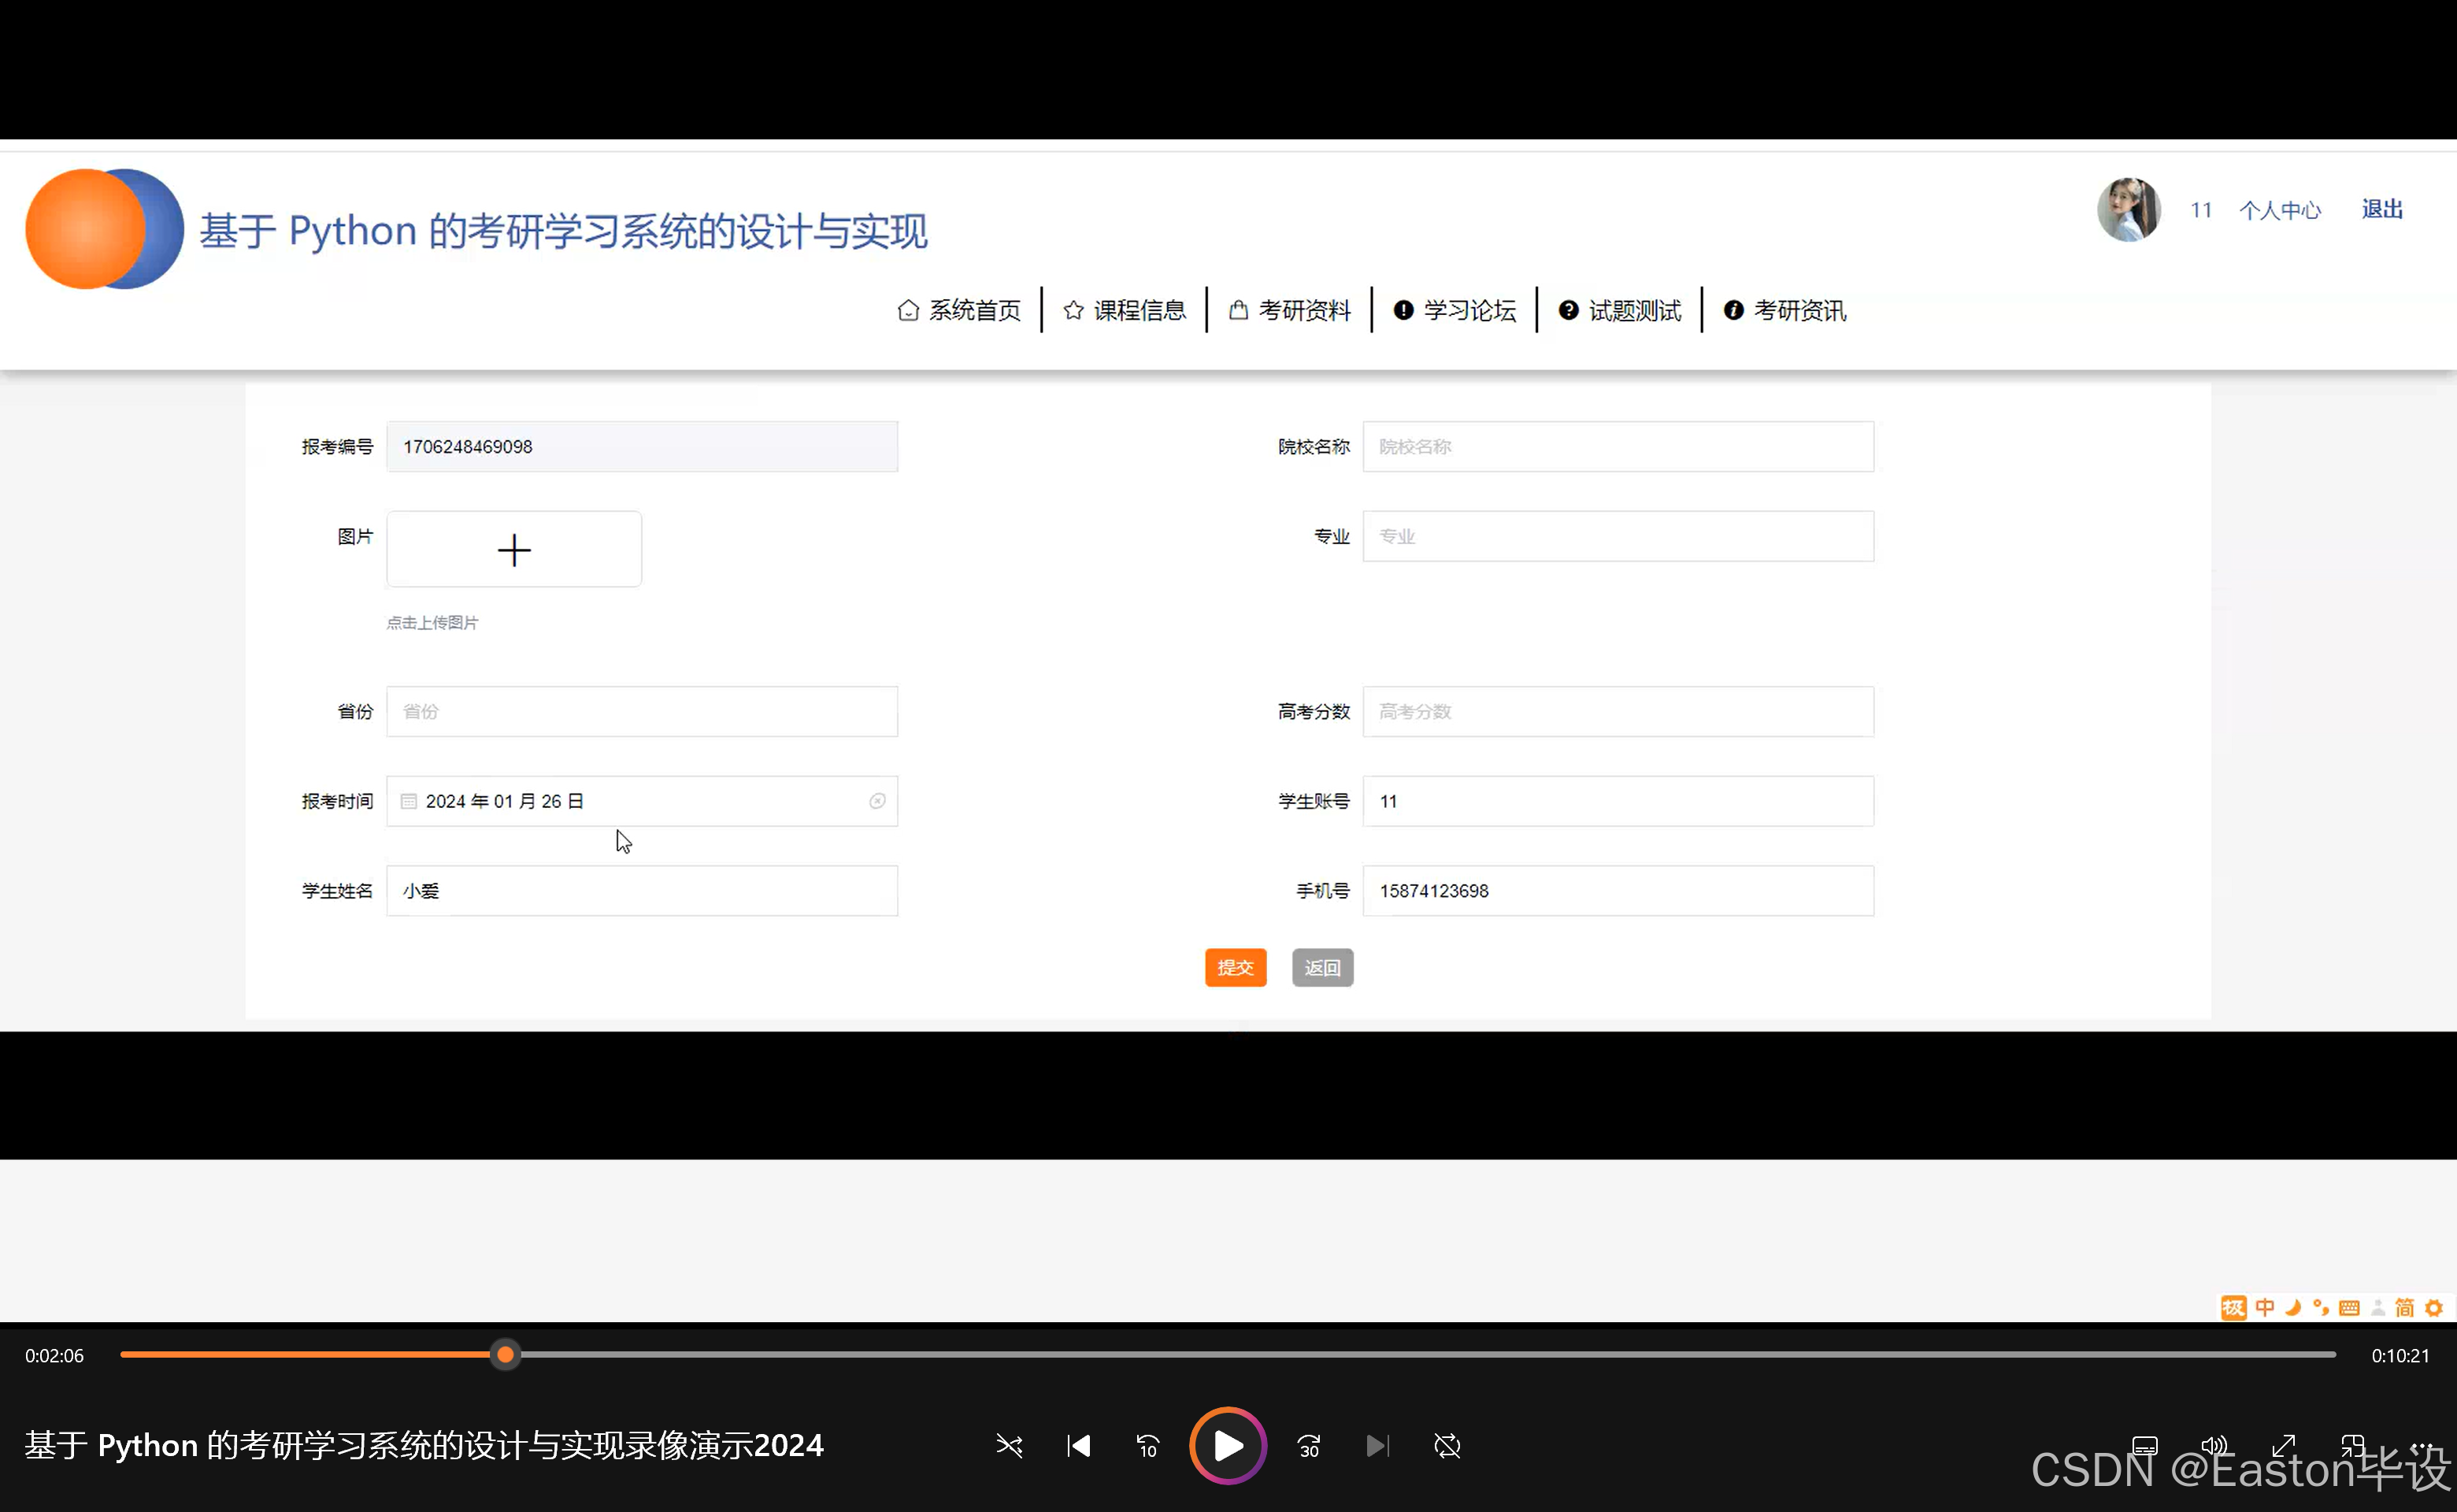Click total duration 0:10:21
The width and height of the screenshot is (2457, 1512).
(x=2400, y=1356)
